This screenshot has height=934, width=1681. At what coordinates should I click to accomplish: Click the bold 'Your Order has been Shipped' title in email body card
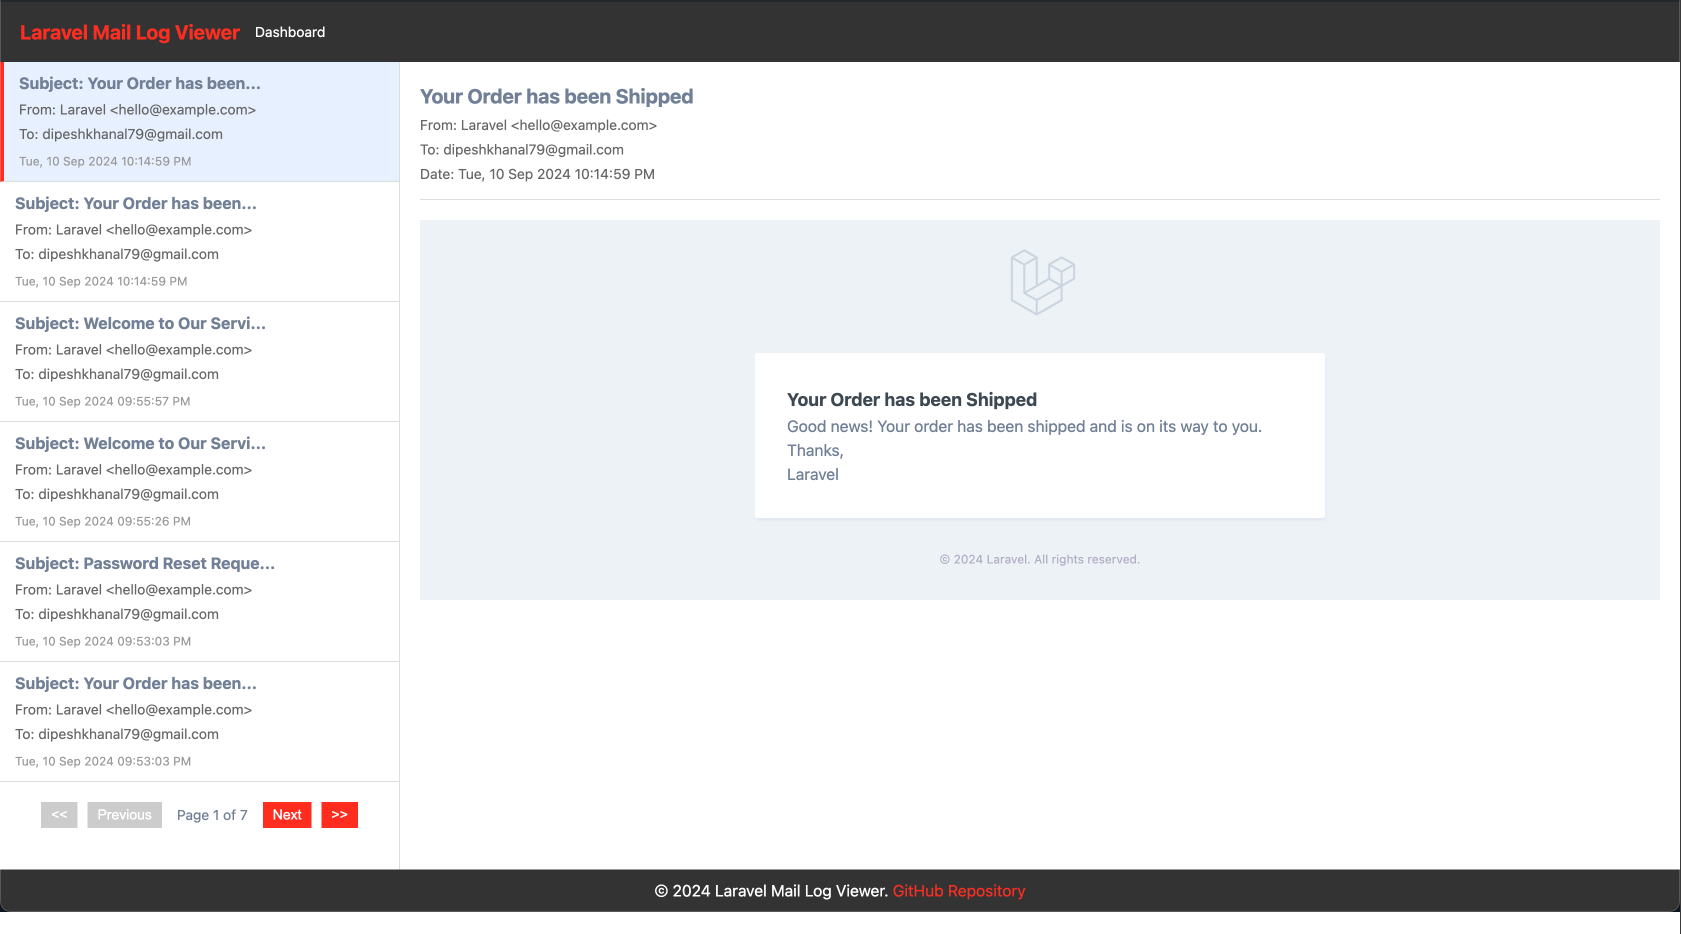tap(912, 400)
